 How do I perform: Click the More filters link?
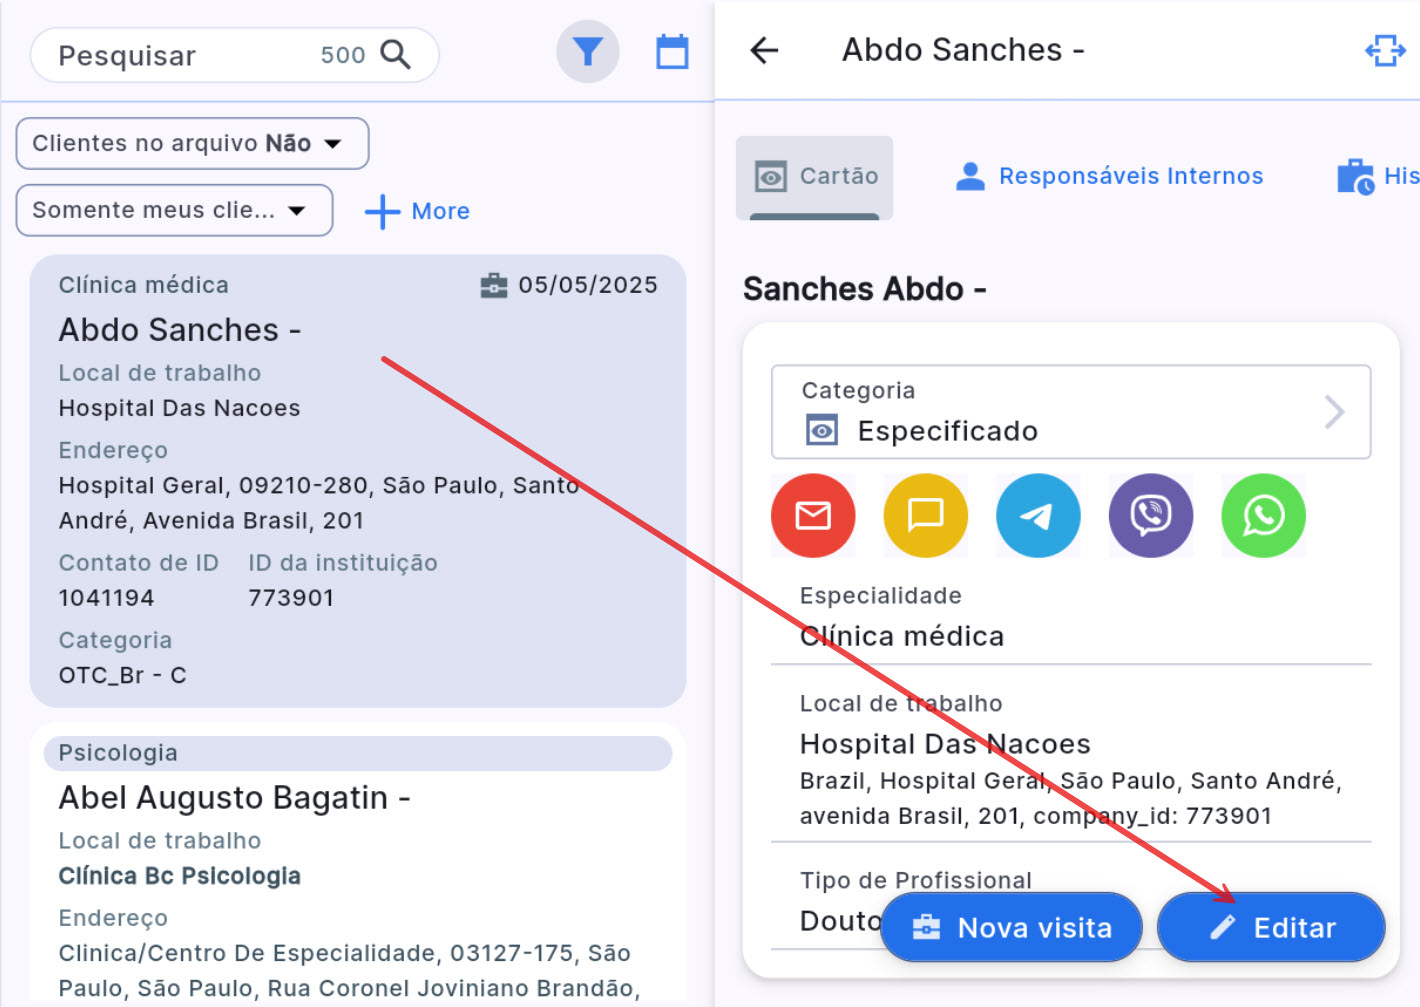(x=418, y=211)
